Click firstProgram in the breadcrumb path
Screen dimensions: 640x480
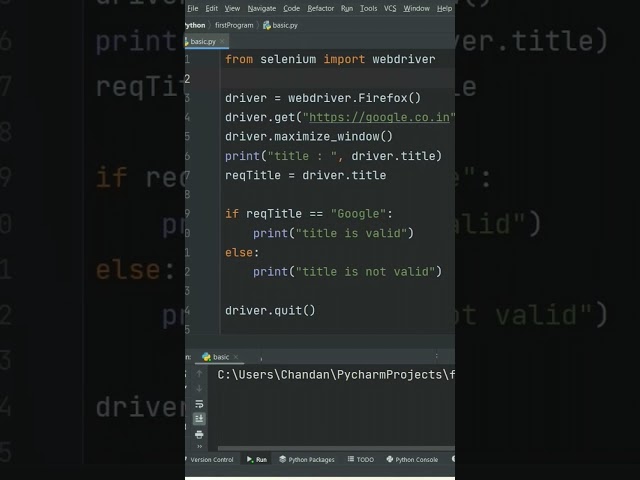click(x=234, y=25)
